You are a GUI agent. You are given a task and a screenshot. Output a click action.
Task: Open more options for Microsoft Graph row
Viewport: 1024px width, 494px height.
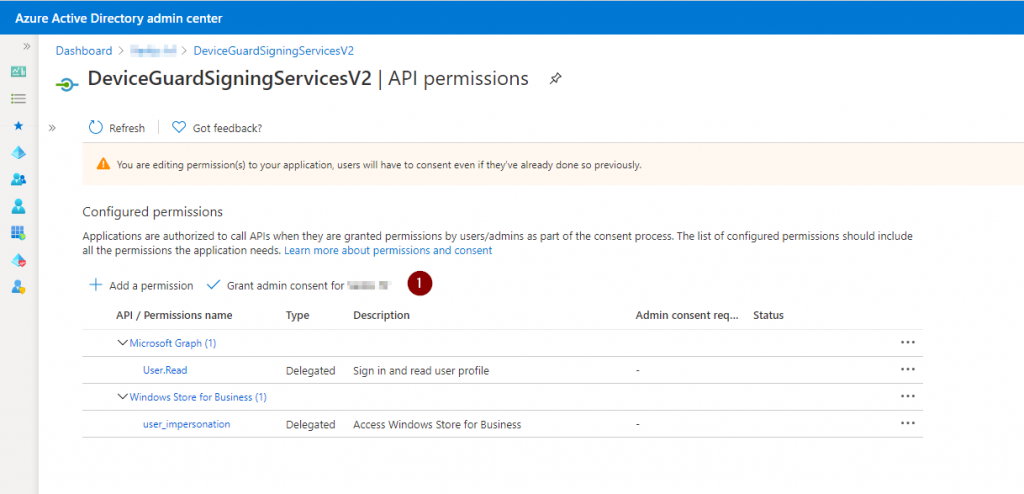click(x=908, y=342)
